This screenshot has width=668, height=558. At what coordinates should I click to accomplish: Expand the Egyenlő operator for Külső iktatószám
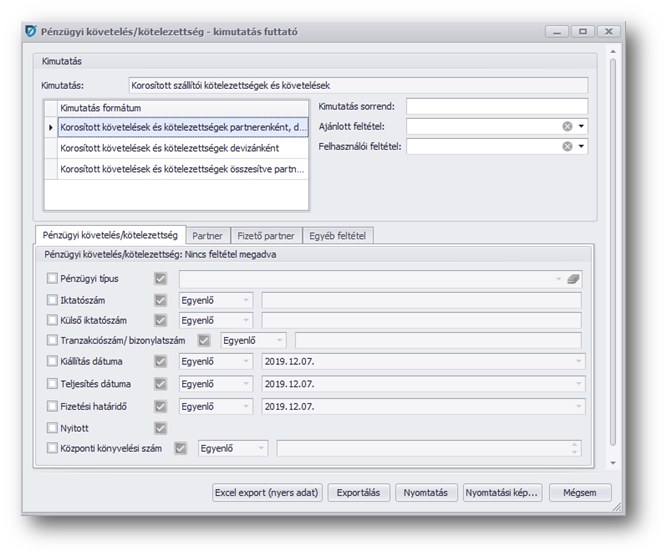click(246, 321)
